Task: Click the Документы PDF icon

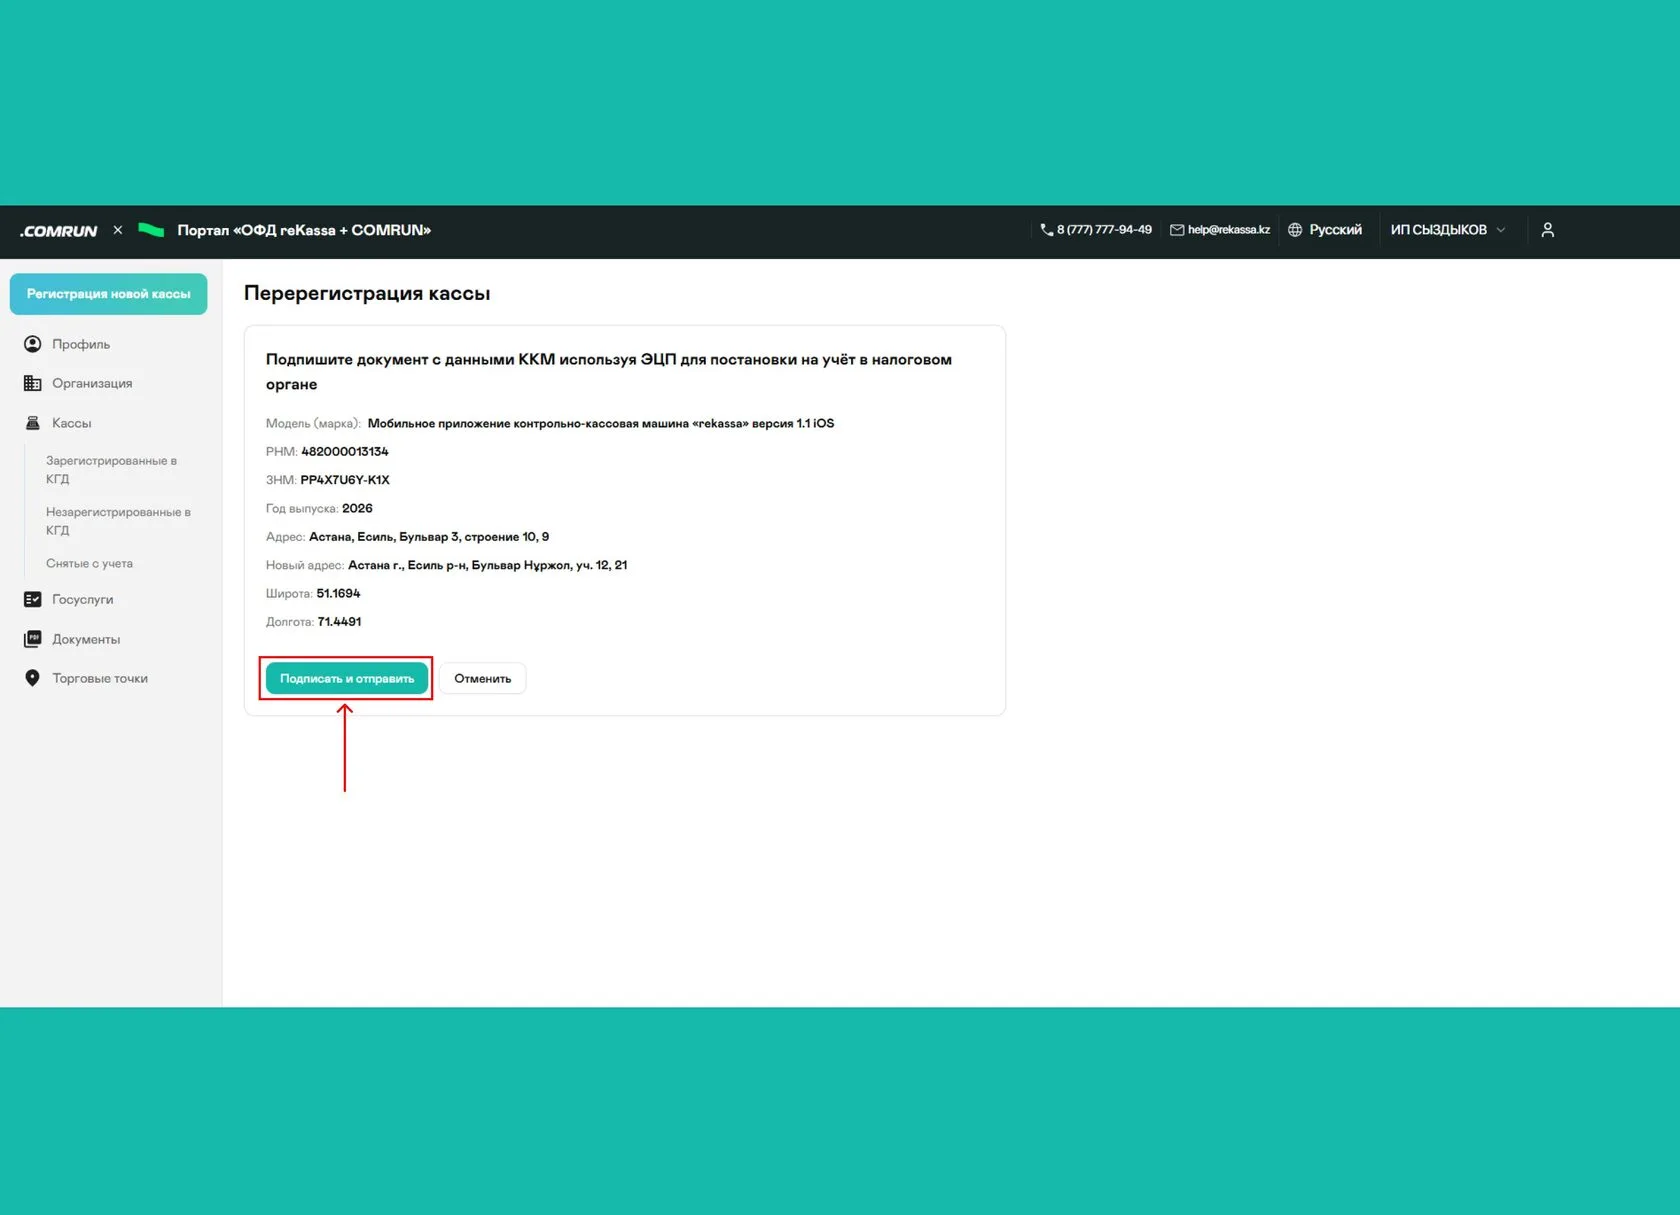Action: pos(33,639)
